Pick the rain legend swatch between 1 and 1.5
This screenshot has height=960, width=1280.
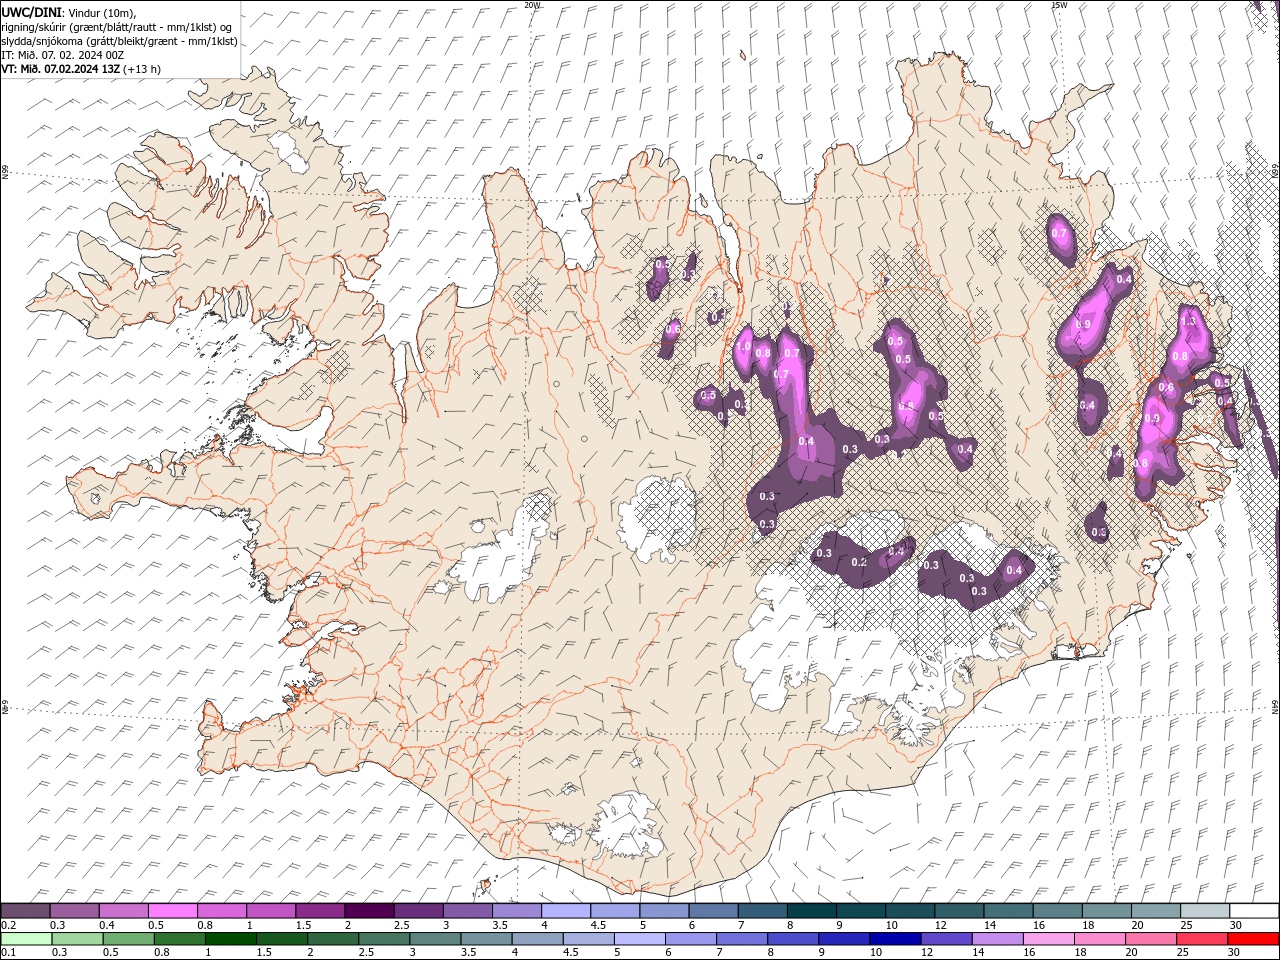(231, 939)
